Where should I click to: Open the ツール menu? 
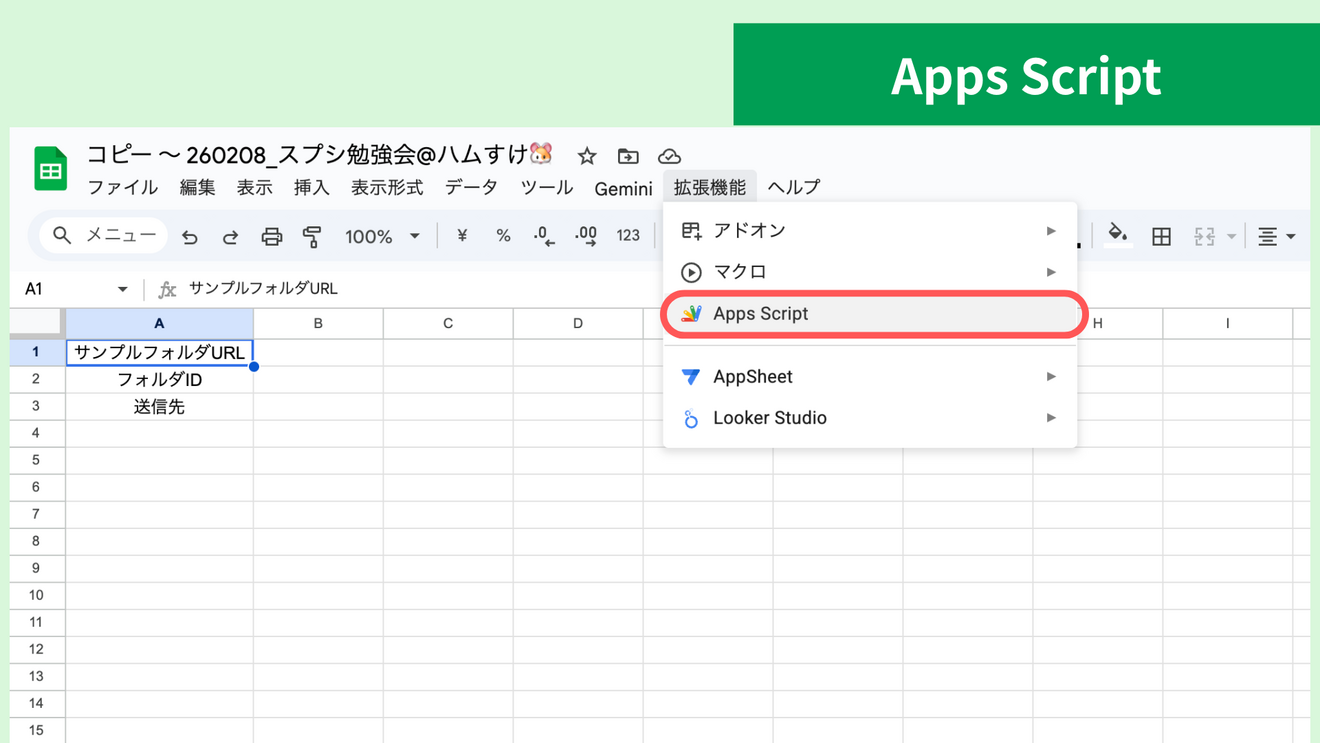tap(546, 188)
